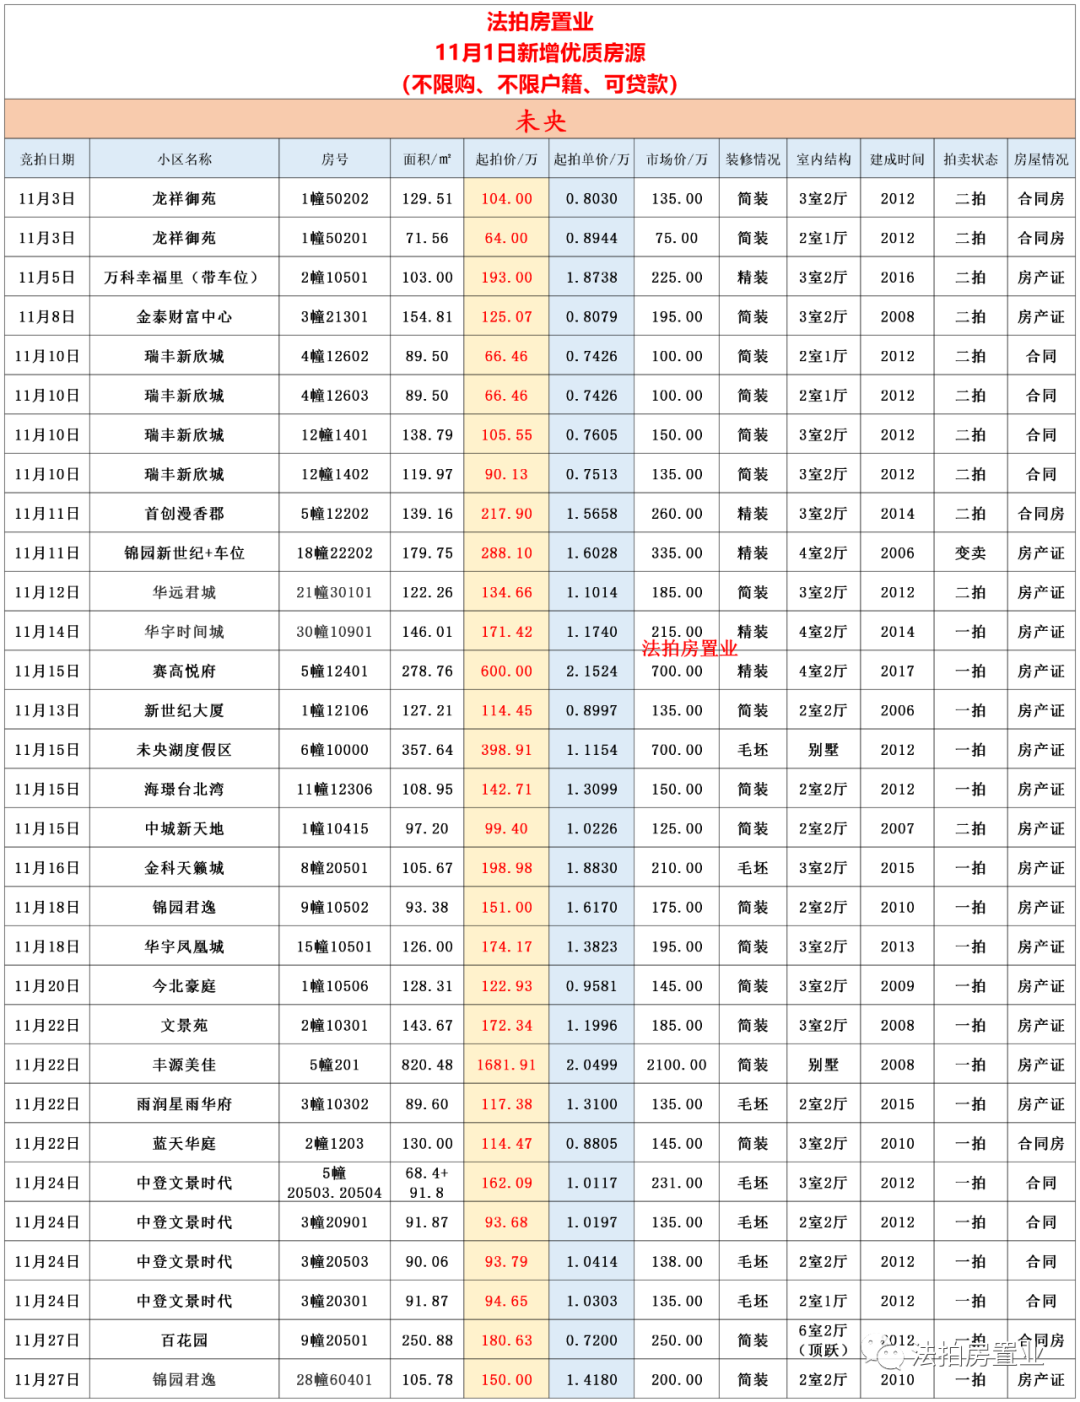Image resolution: width=1080 pixels, height=1402 pixels.
Task: Select the 起拍单价/万 column header
Action: 591,159
